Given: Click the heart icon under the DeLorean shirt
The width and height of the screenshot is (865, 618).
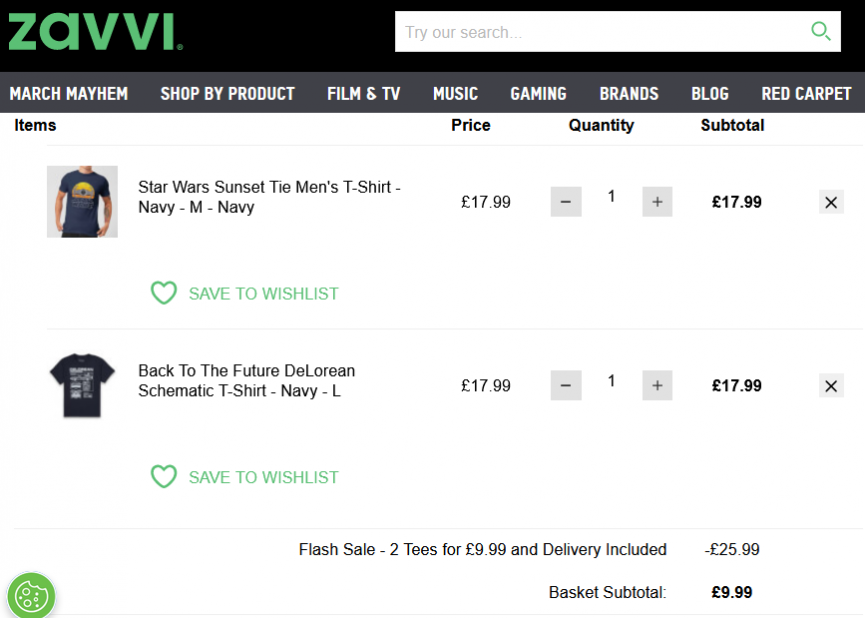Looking at the screenshot, I should point(164,476).
